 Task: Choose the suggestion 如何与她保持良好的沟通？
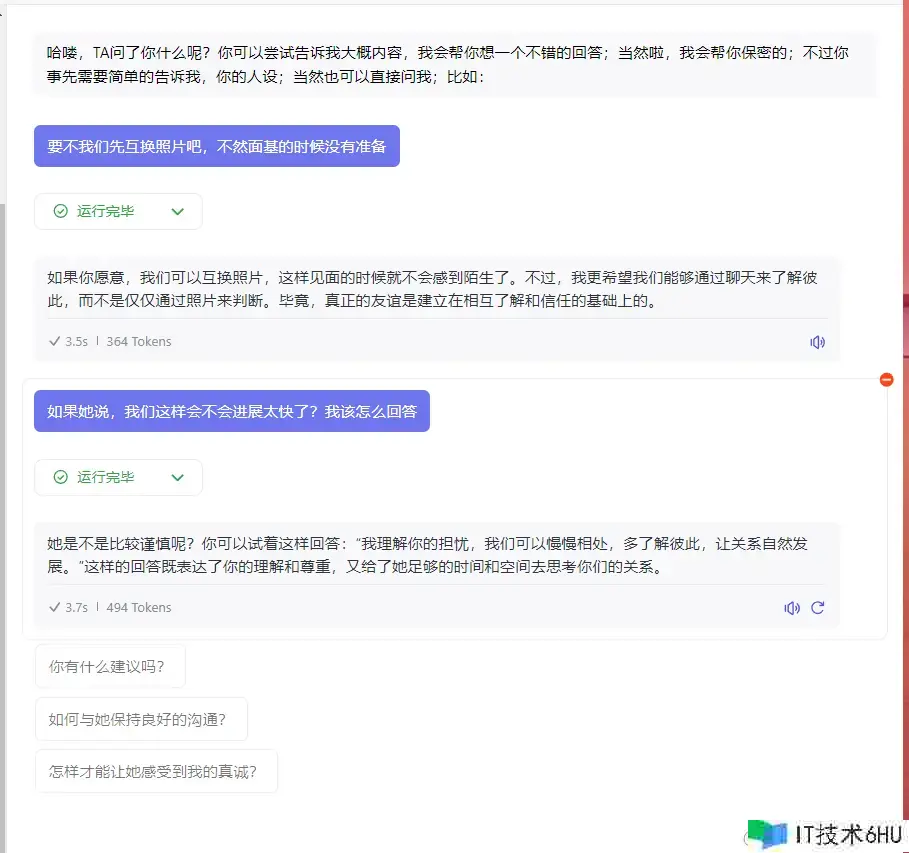tap(141, 719)
